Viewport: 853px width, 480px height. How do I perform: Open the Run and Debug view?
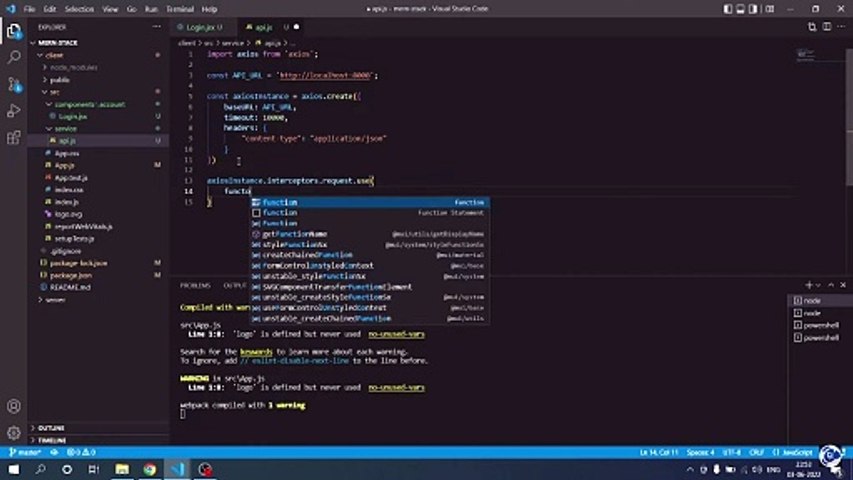(x=14, y=110)
